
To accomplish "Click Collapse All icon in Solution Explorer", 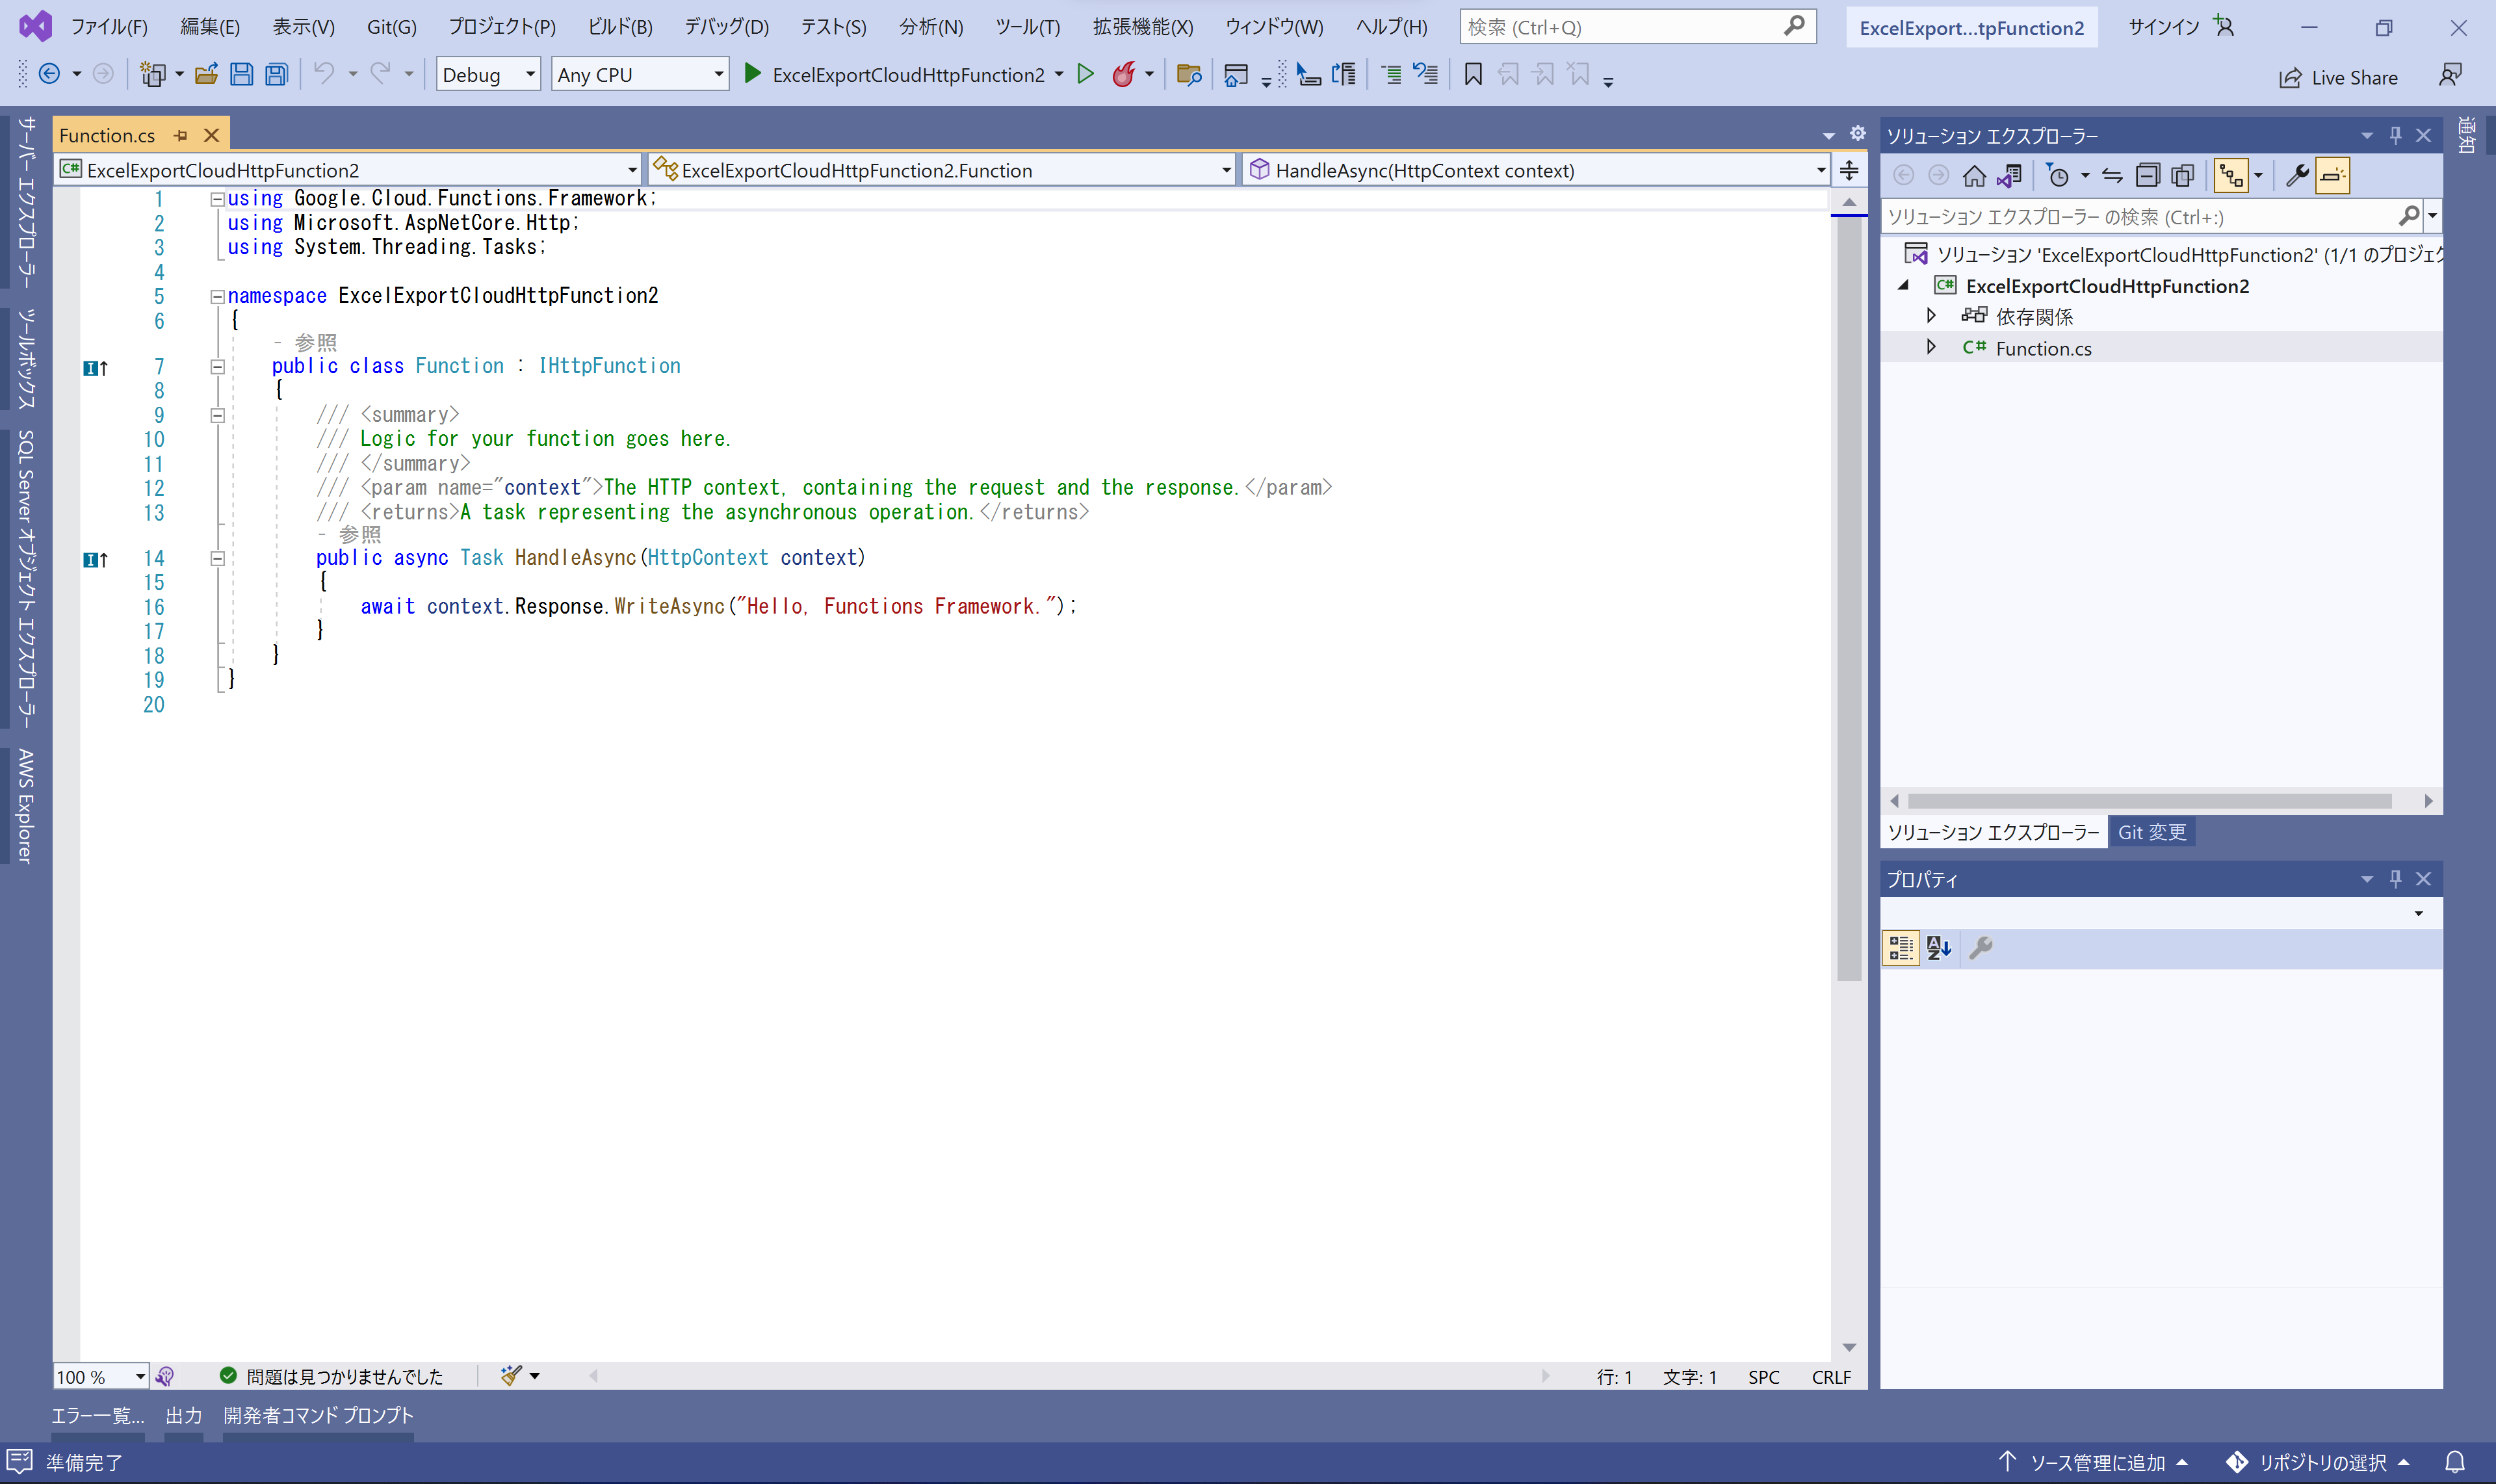I will coord(2148,176).
